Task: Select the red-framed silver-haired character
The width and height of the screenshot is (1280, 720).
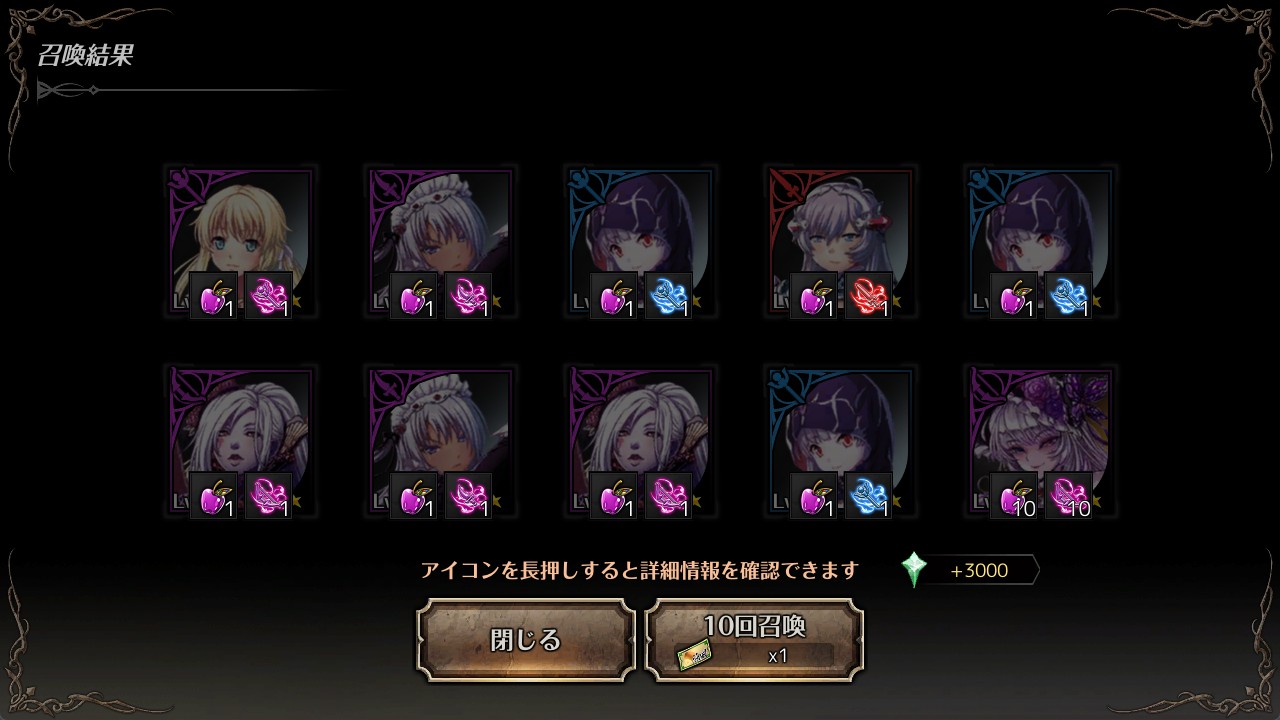Action: click(840, 241)
